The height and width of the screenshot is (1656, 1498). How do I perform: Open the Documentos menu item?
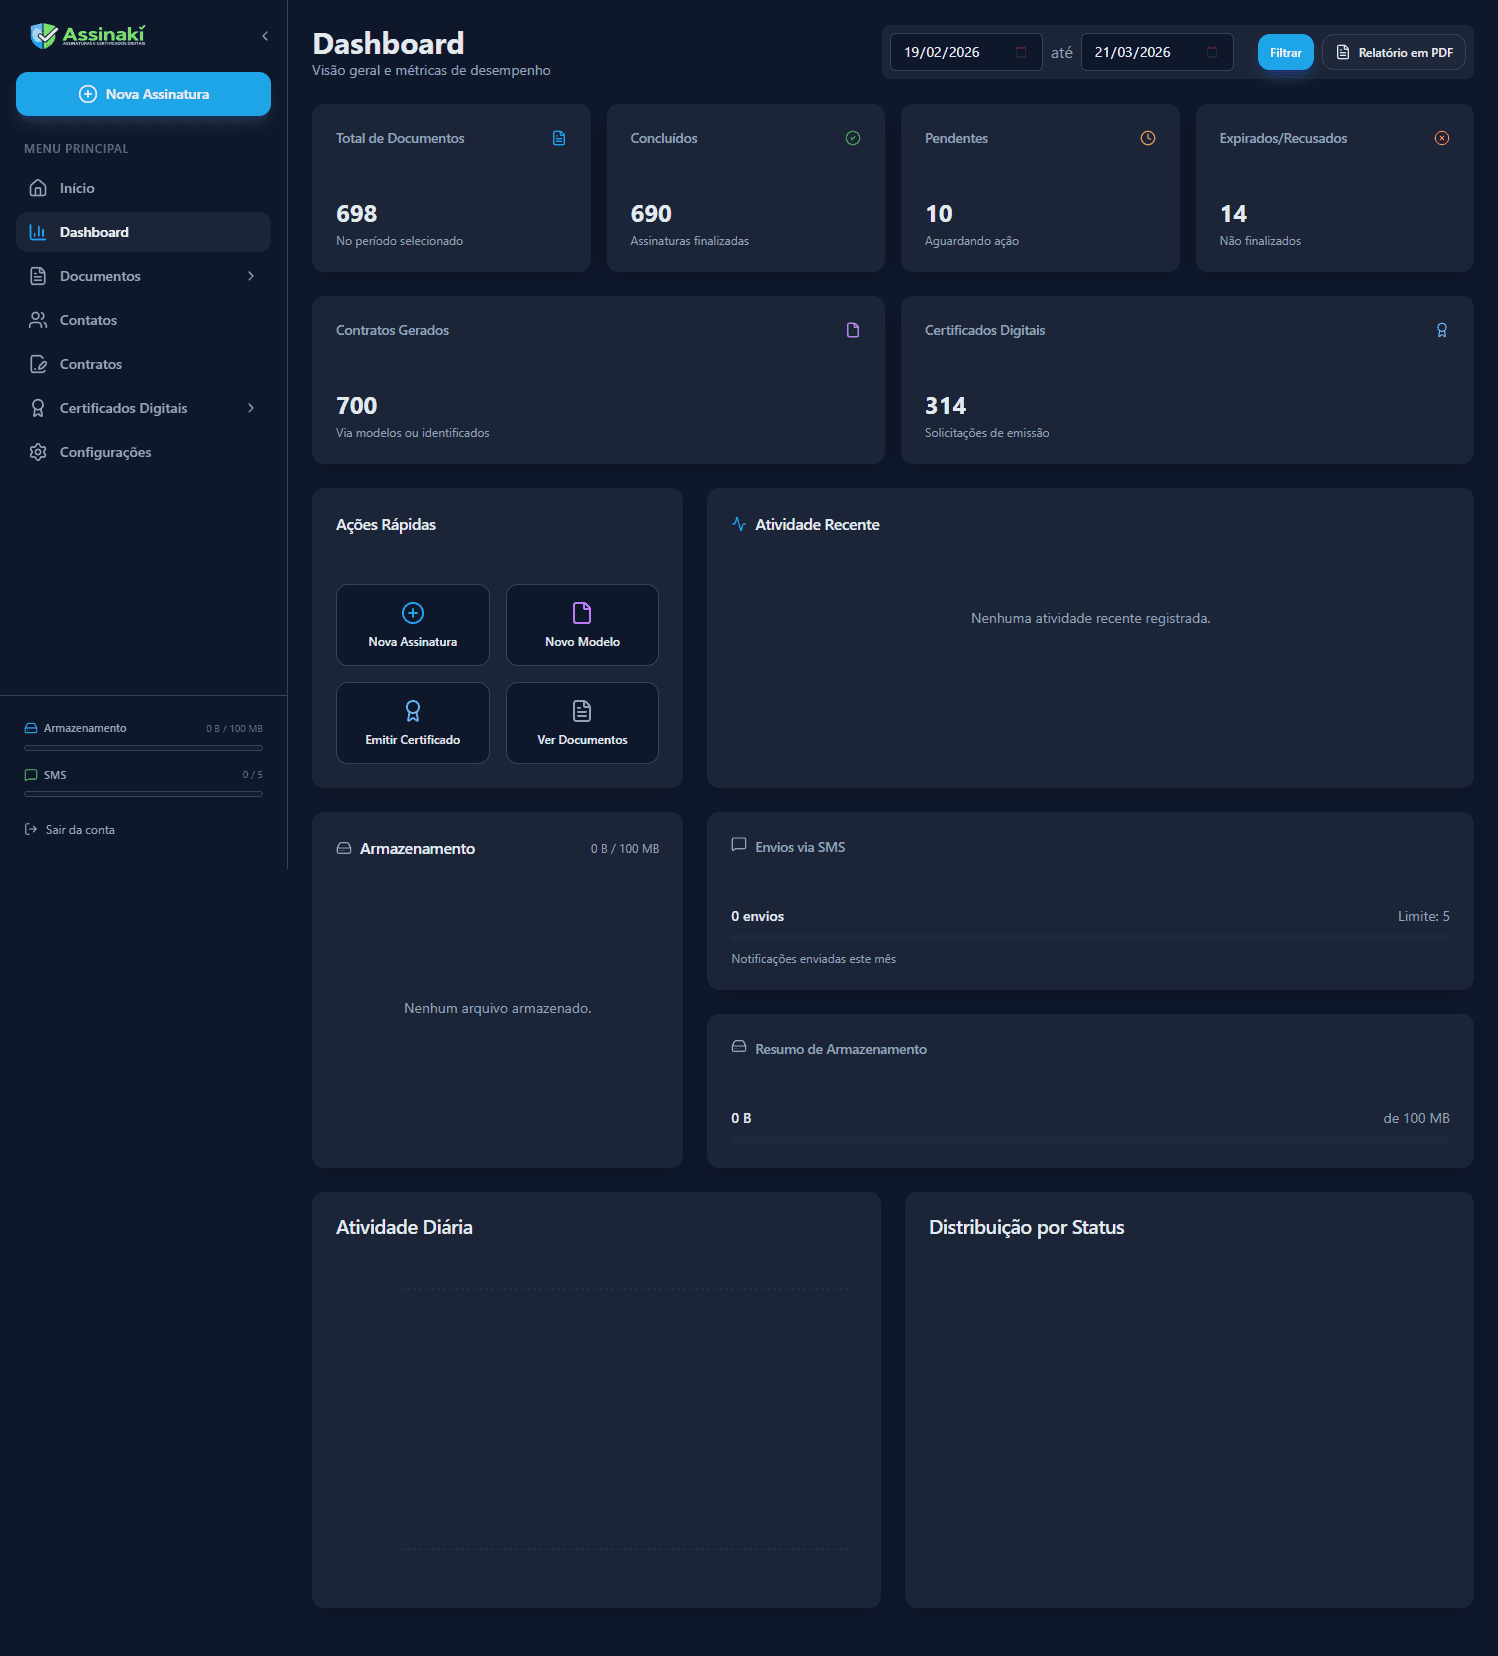(x=143, y=276)
